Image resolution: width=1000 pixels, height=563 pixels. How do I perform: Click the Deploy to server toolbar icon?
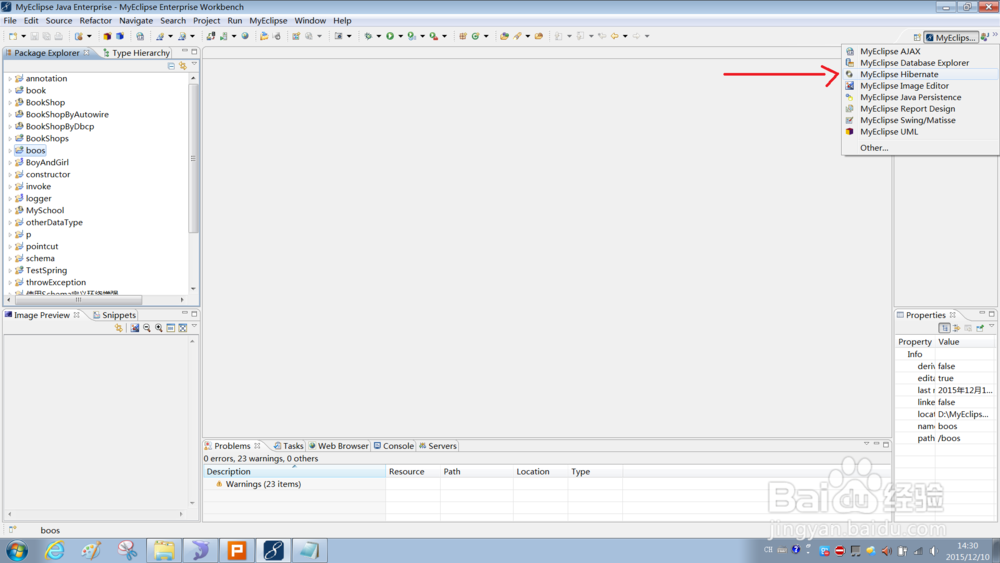pyautogui.click(x=211, y=36)
